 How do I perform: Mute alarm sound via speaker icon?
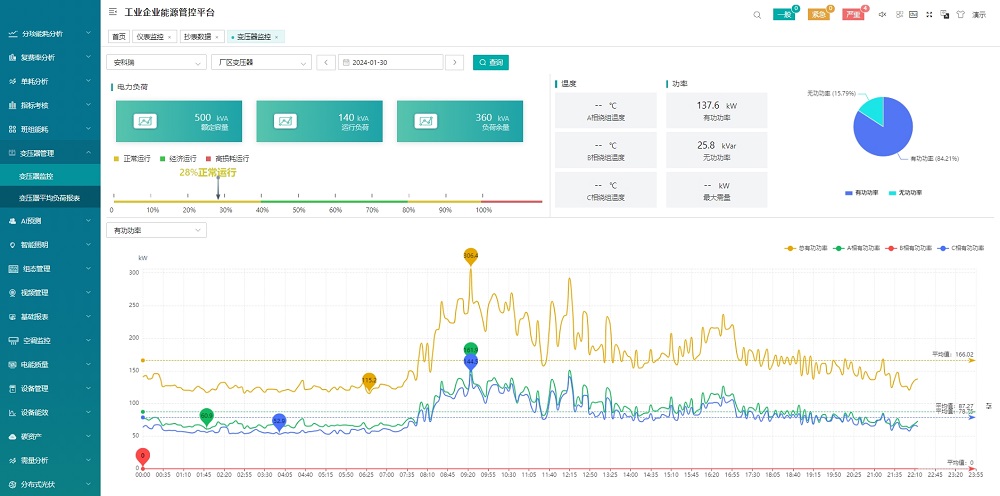point(882,14)
